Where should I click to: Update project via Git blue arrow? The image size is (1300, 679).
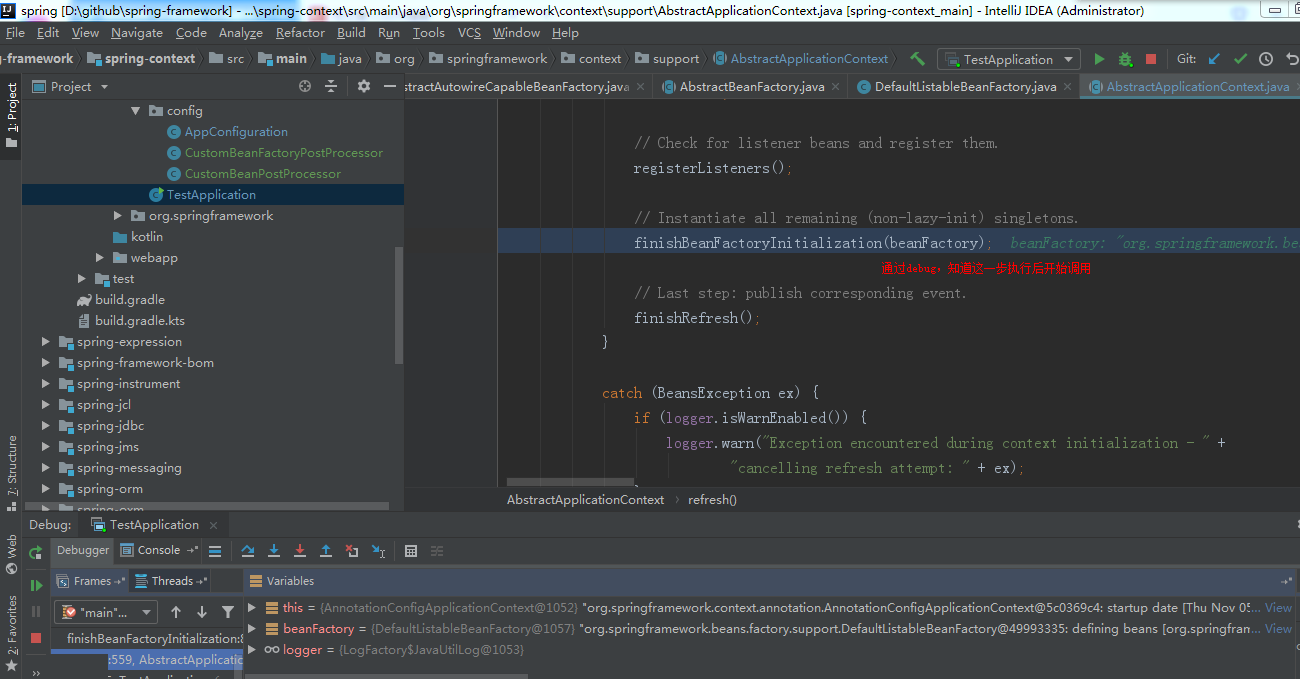point(1214,59)
